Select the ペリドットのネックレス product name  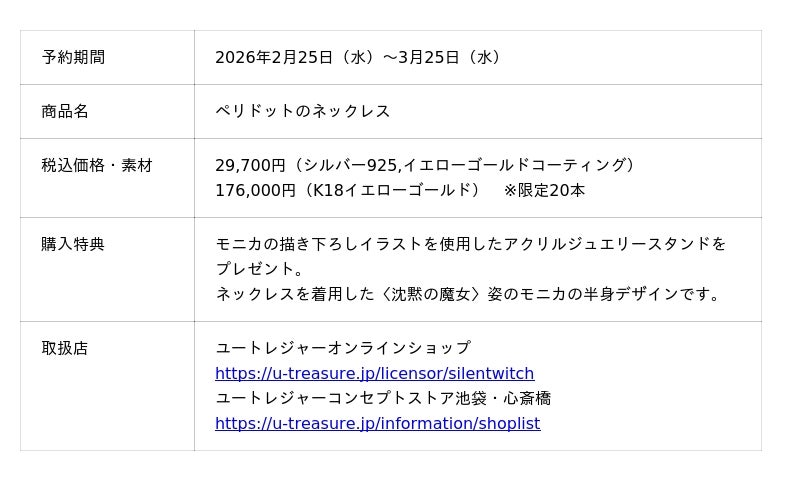302,111
